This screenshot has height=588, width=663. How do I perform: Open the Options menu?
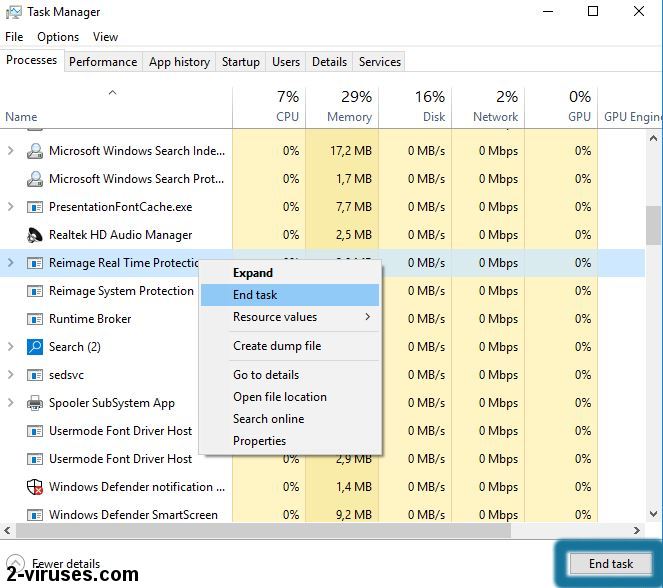coord(58,37)
